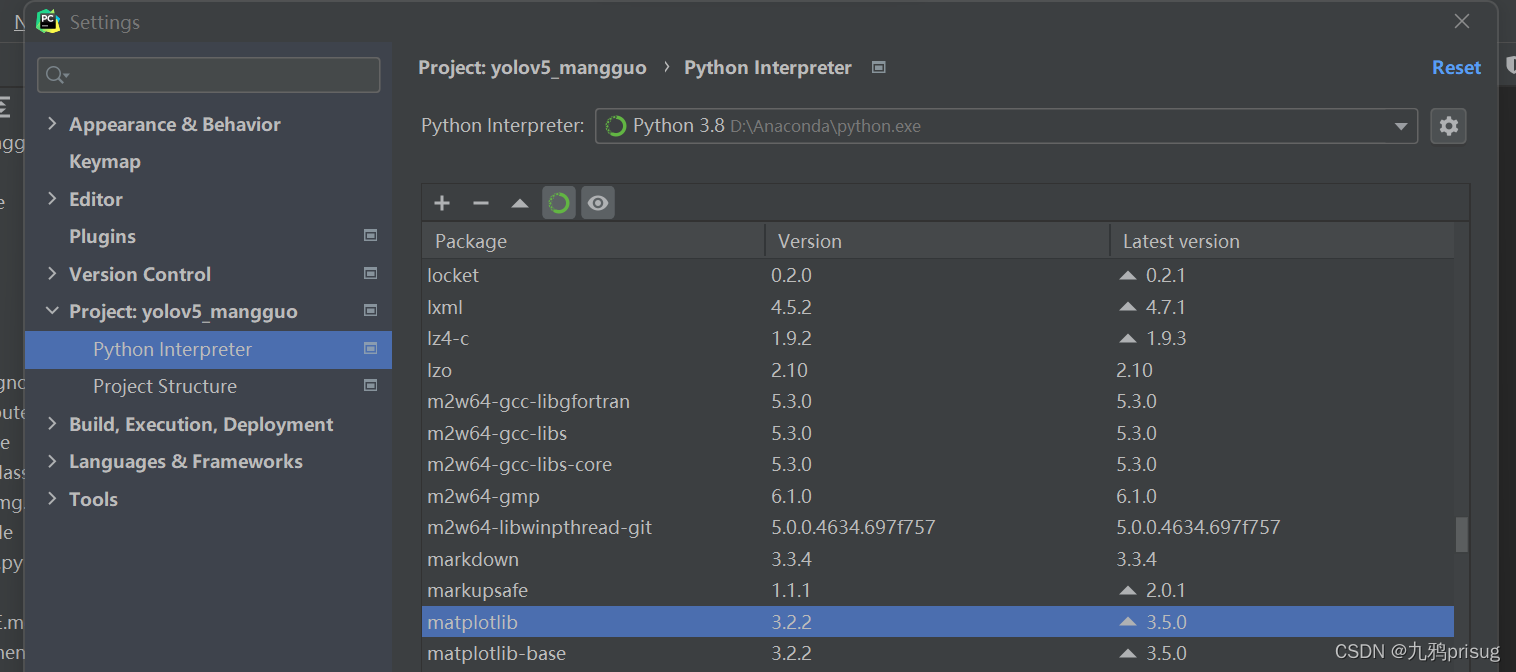Open the Plugins settings page

[x=102, y=236]
